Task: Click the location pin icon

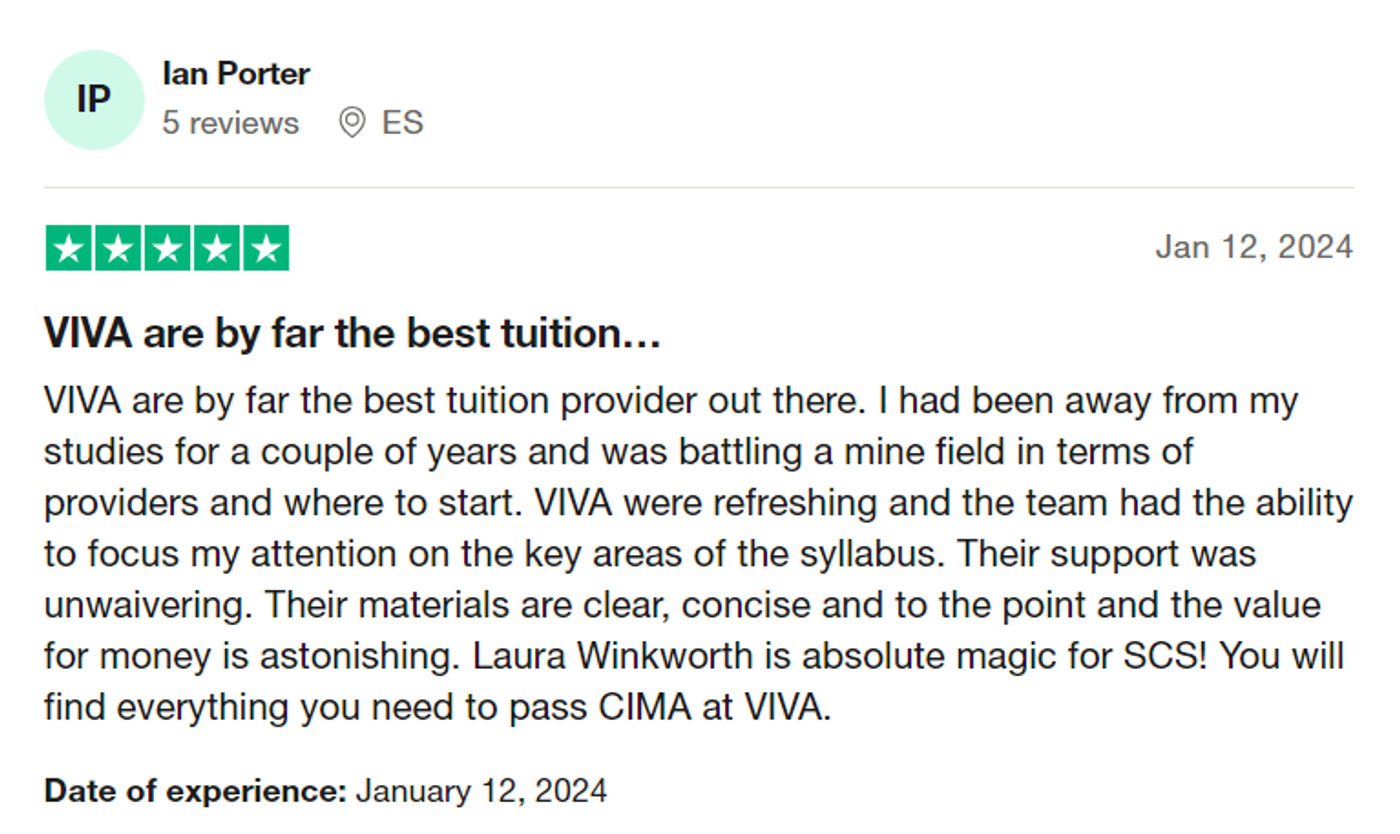Action: coord(351,123)
